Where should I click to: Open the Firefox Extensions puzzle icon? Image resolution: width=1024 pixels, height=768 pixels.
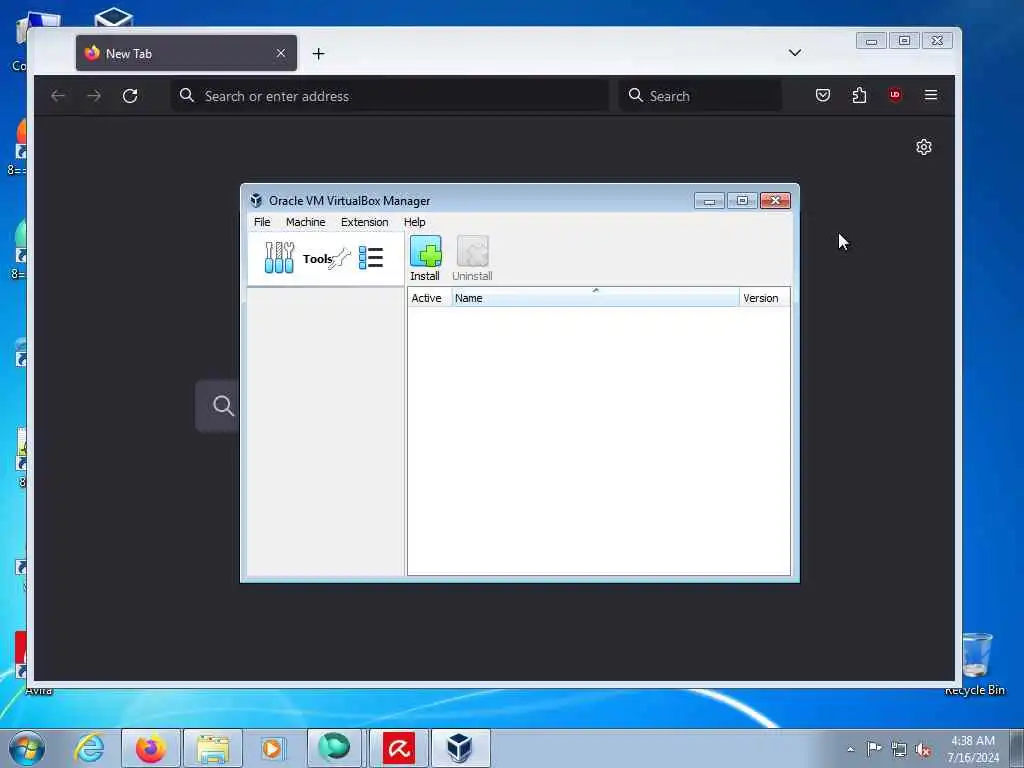[x=859, y=95]
